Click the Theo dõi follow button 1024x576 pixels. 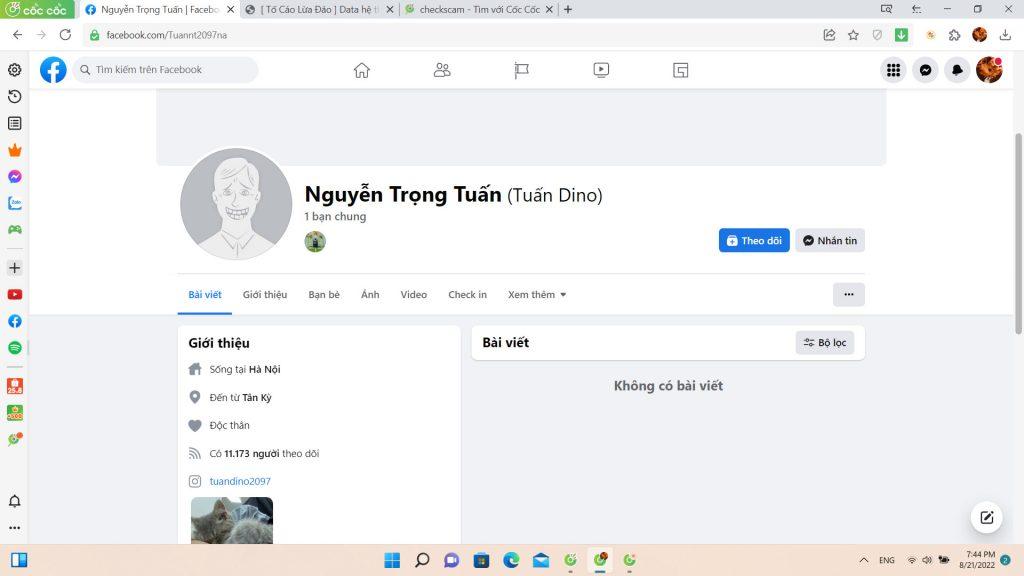(753, 241)
